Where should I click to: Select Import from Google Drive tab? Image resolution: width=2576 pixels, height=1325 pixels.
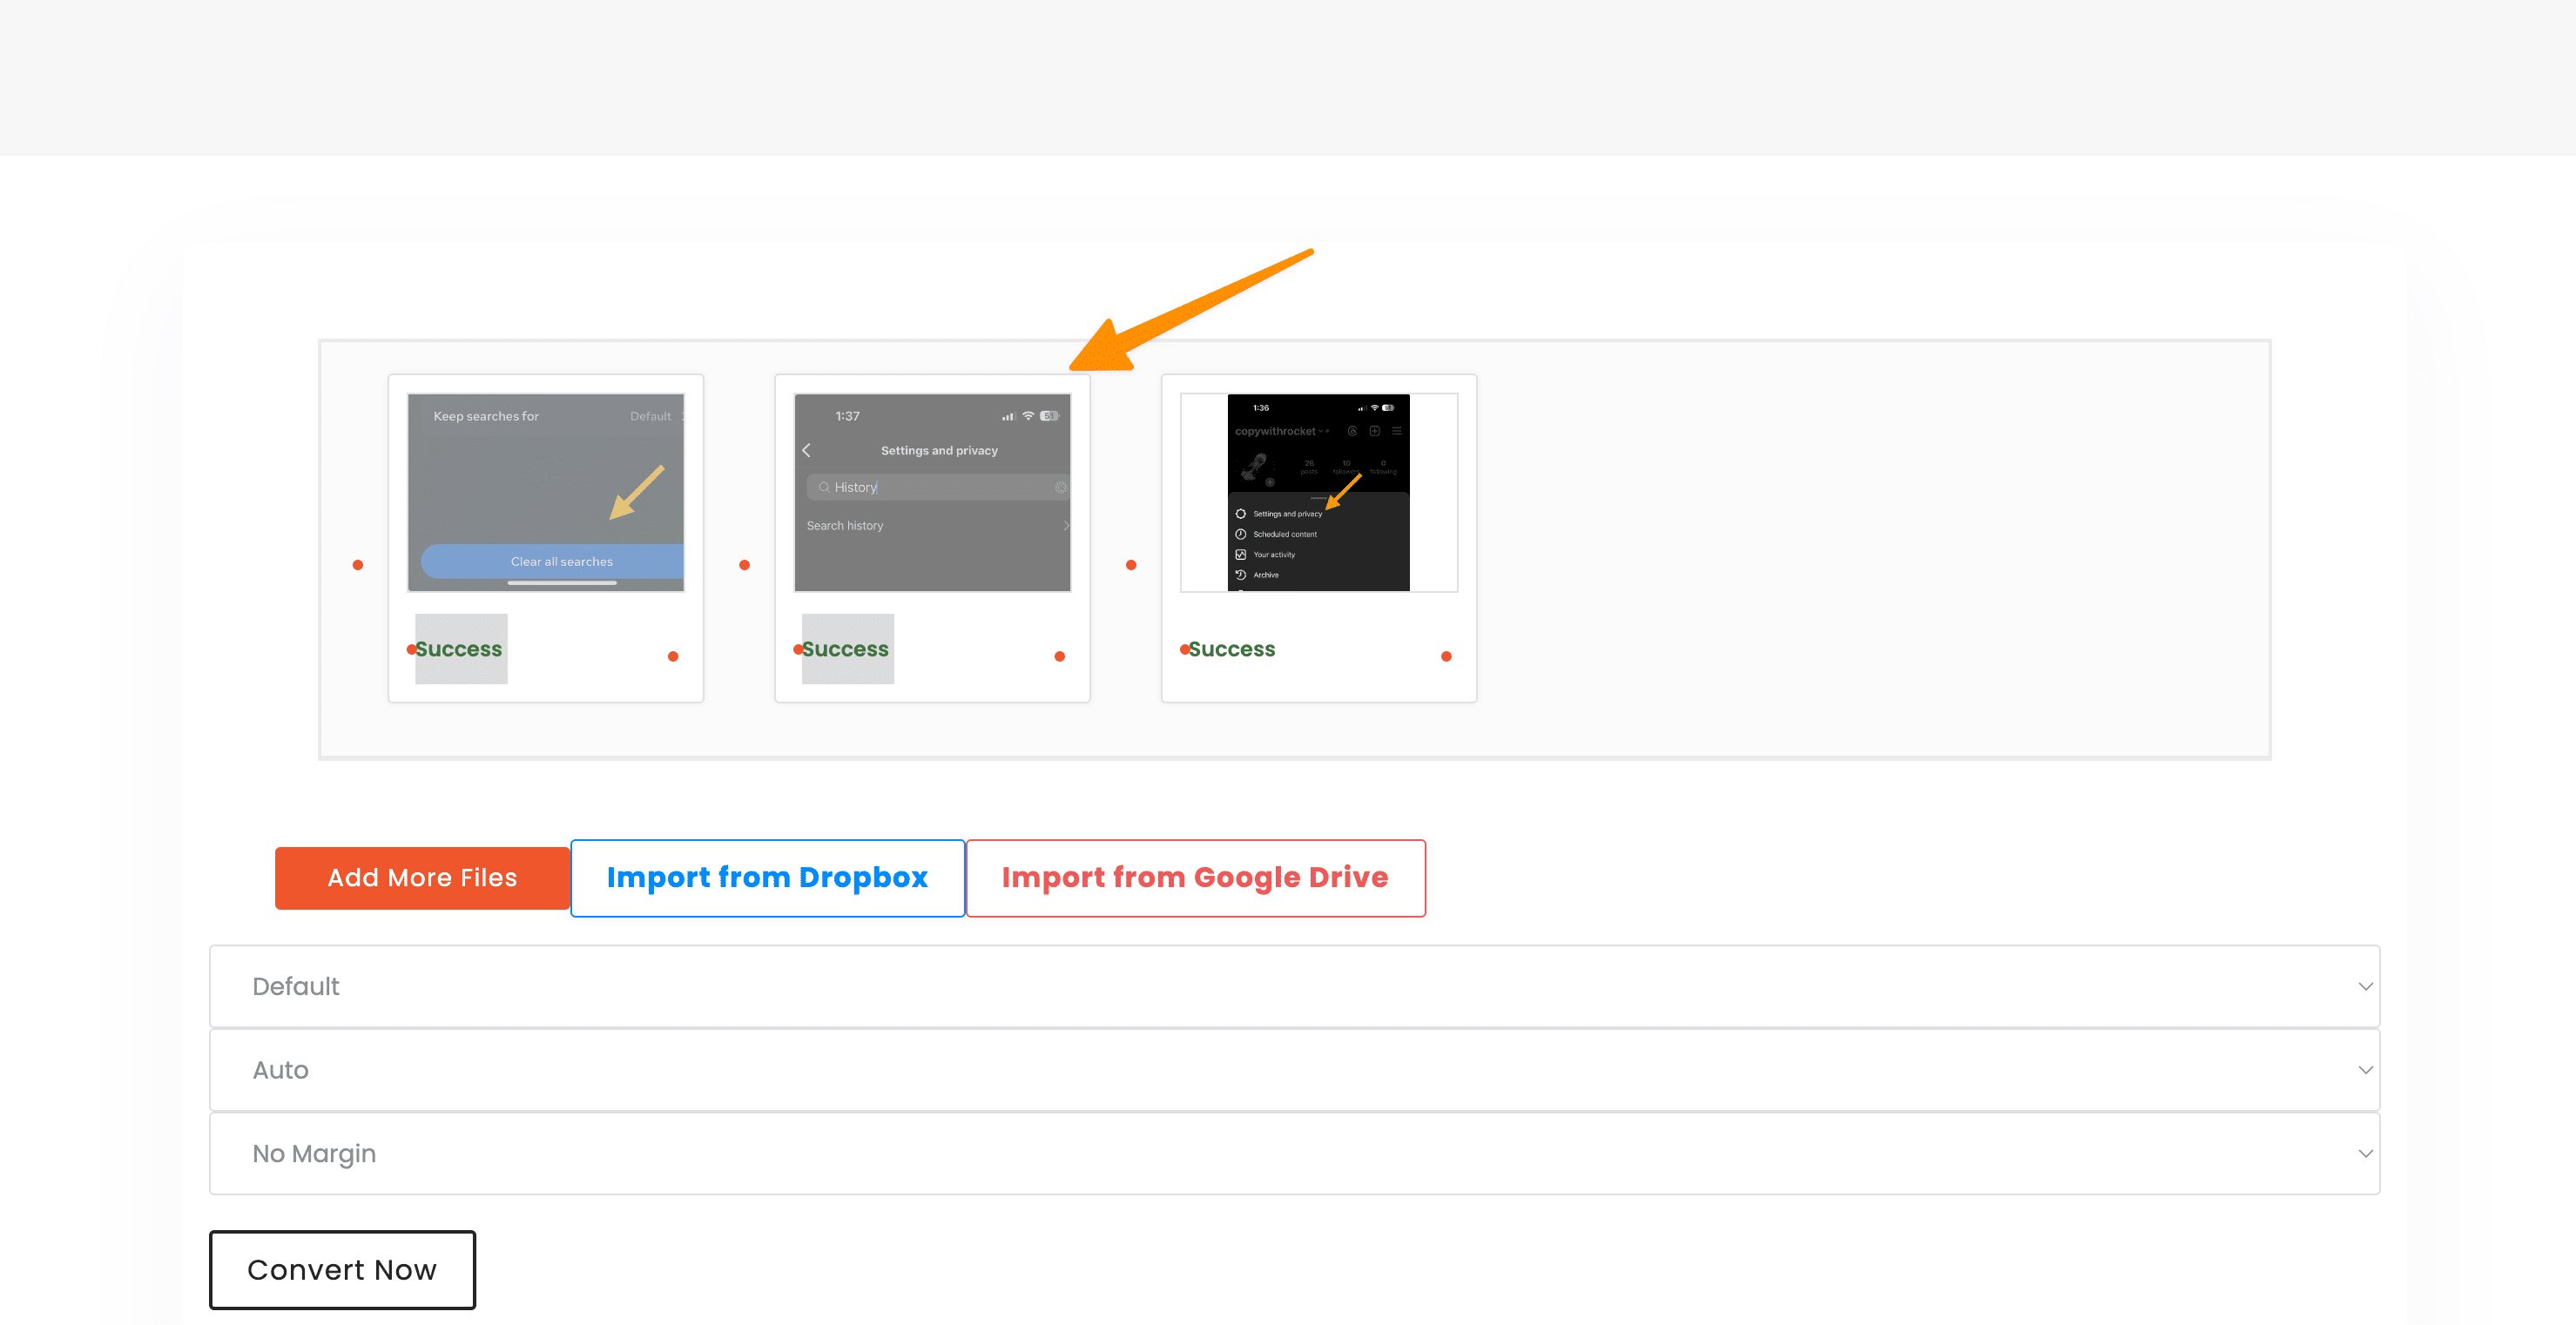[1193, 878]
